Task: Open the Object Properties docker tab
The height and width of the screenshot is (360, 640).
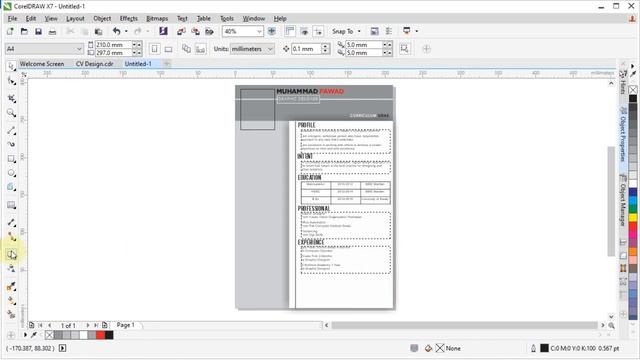Action: (623, 134)
